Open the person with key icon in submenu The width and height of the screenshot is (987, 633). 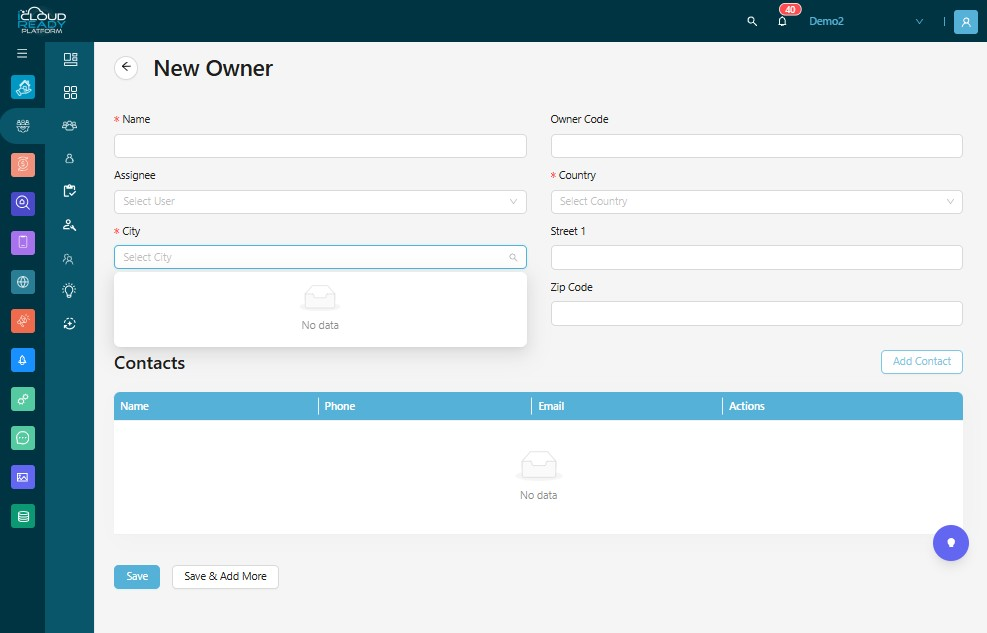pyautogui.click(x=70, y=225)
